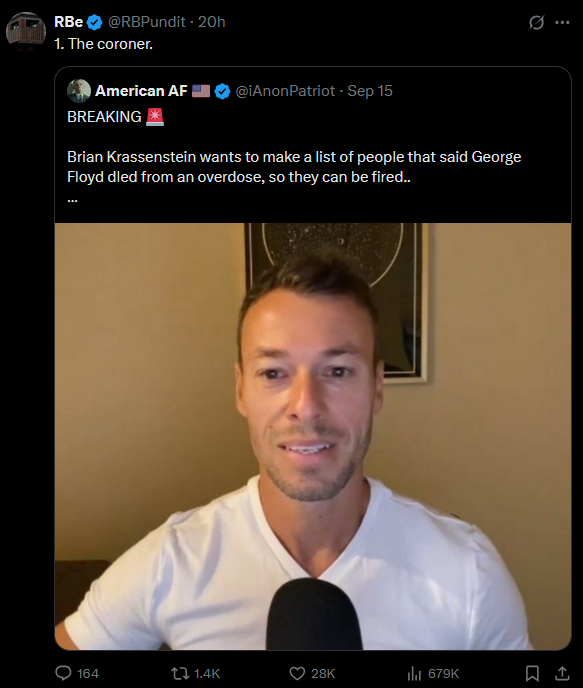Image resolution: width=583 pixels, height=688 pixels.
Task: Open the @RBPundit handle link
Action: click(147, 22)
